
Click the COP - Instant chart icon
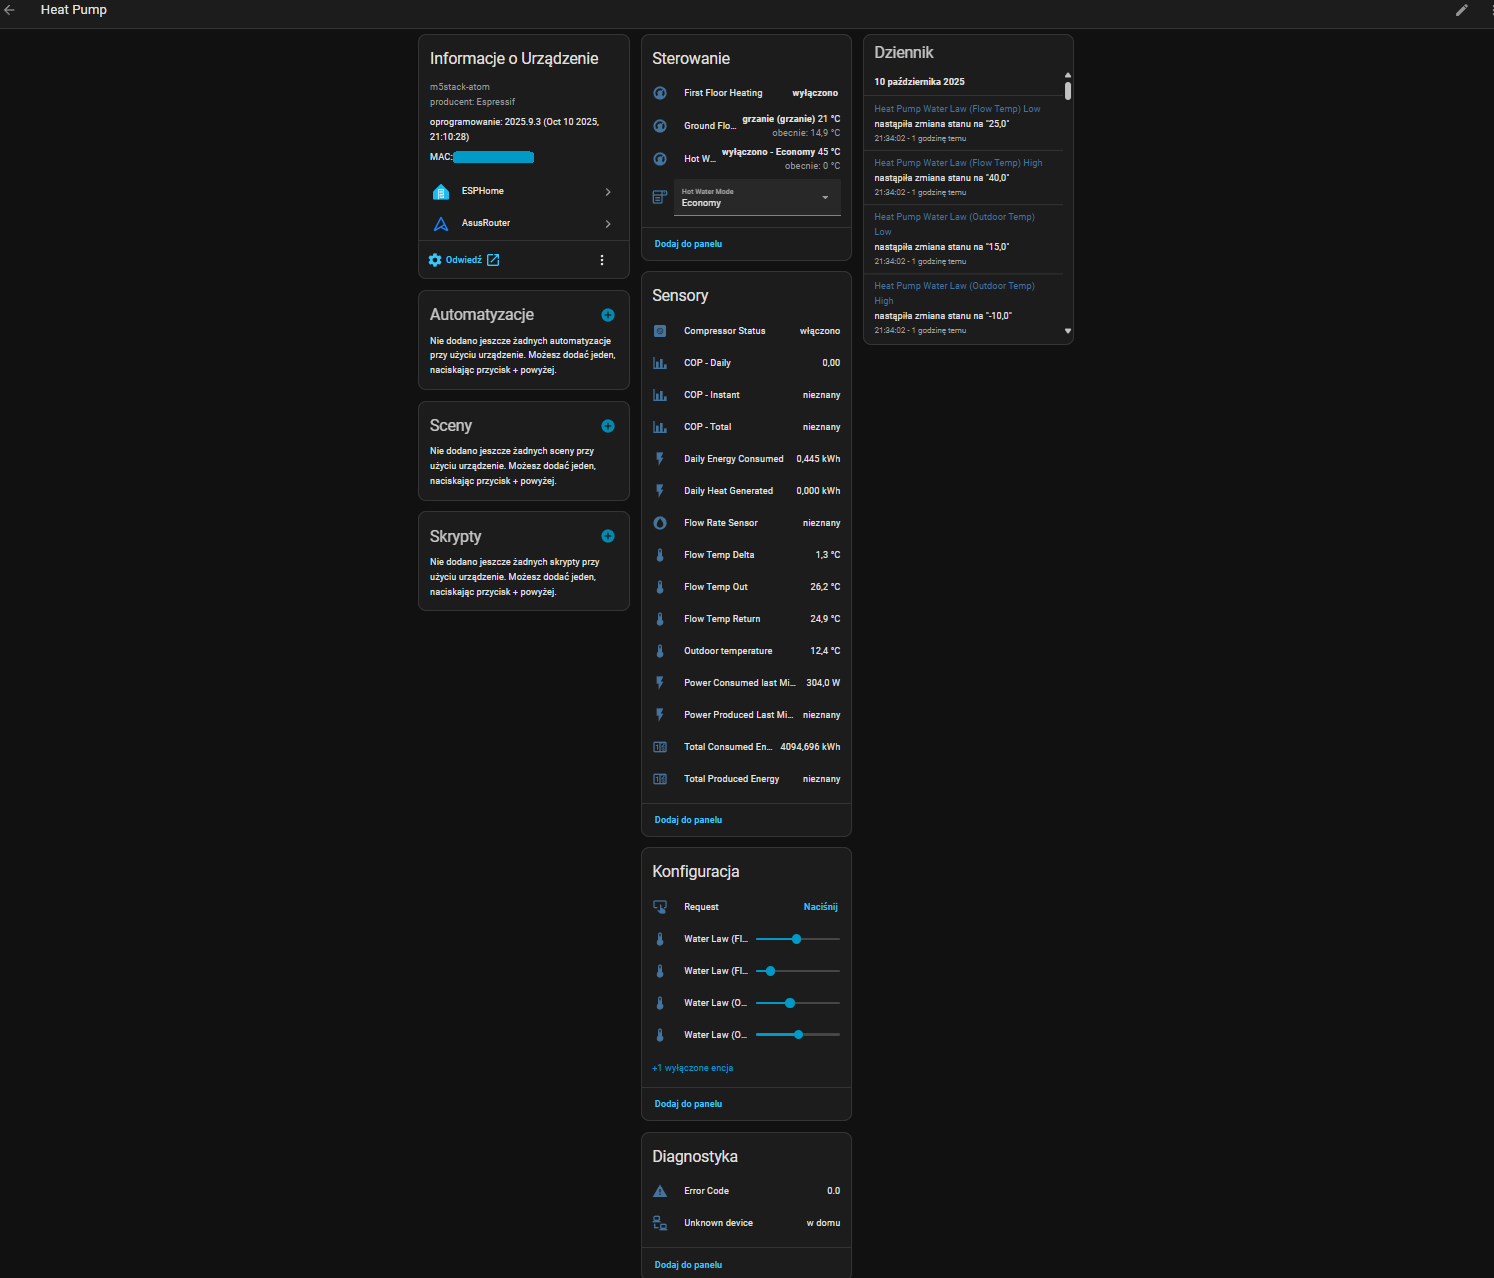pos(660,395)
